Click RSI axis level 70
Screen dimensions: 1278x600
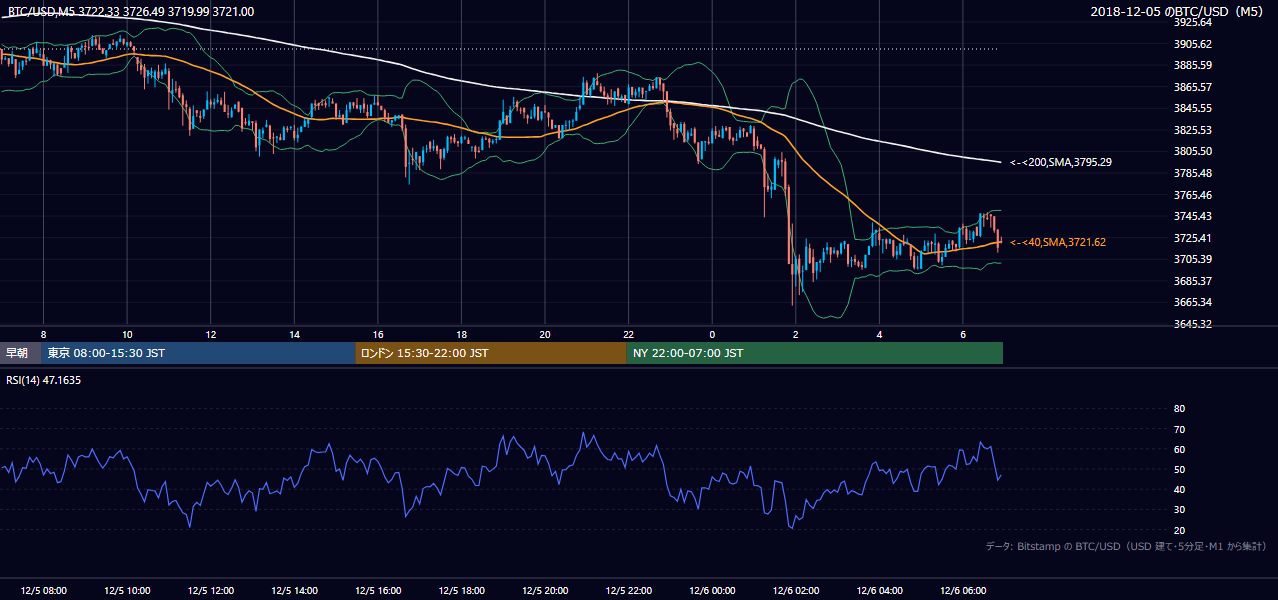click(1179, 429)
